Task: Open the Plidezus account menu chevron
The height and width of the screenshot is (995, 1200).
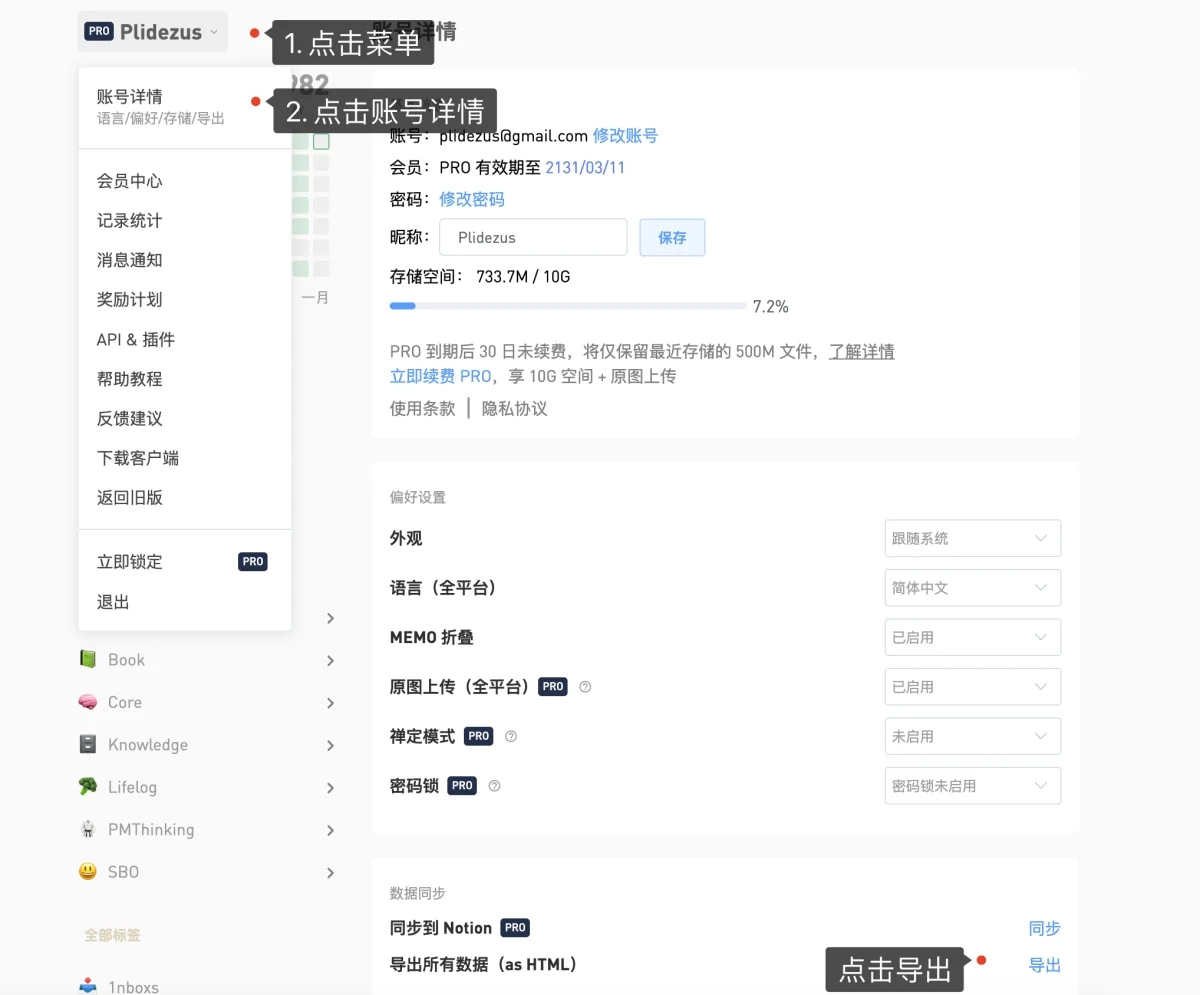Action: click(x=215, y=31)
